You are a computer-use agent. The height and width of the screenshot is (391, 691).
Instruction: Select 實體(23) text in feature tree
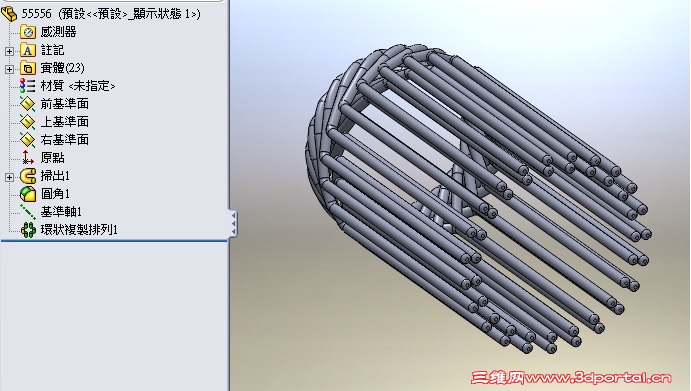(x=63, y=68)
